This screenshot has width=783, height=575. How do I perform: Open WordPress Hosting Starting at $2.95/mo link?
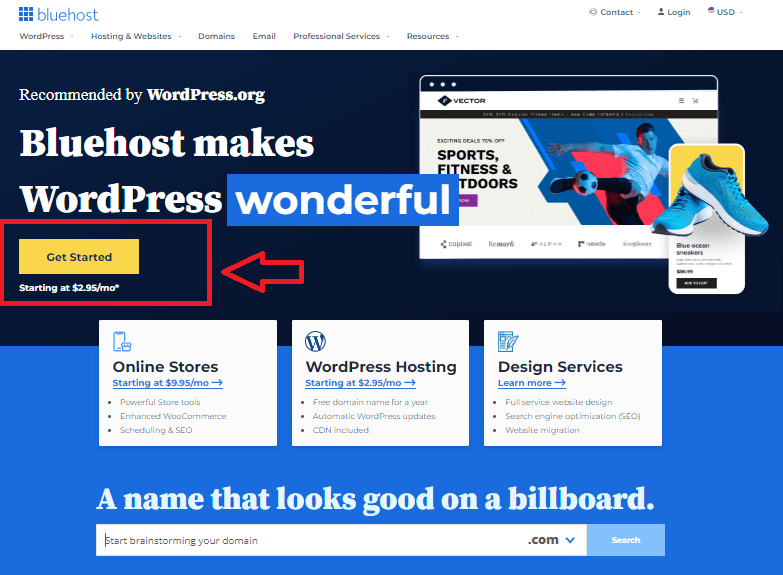(x=360, y=383)
